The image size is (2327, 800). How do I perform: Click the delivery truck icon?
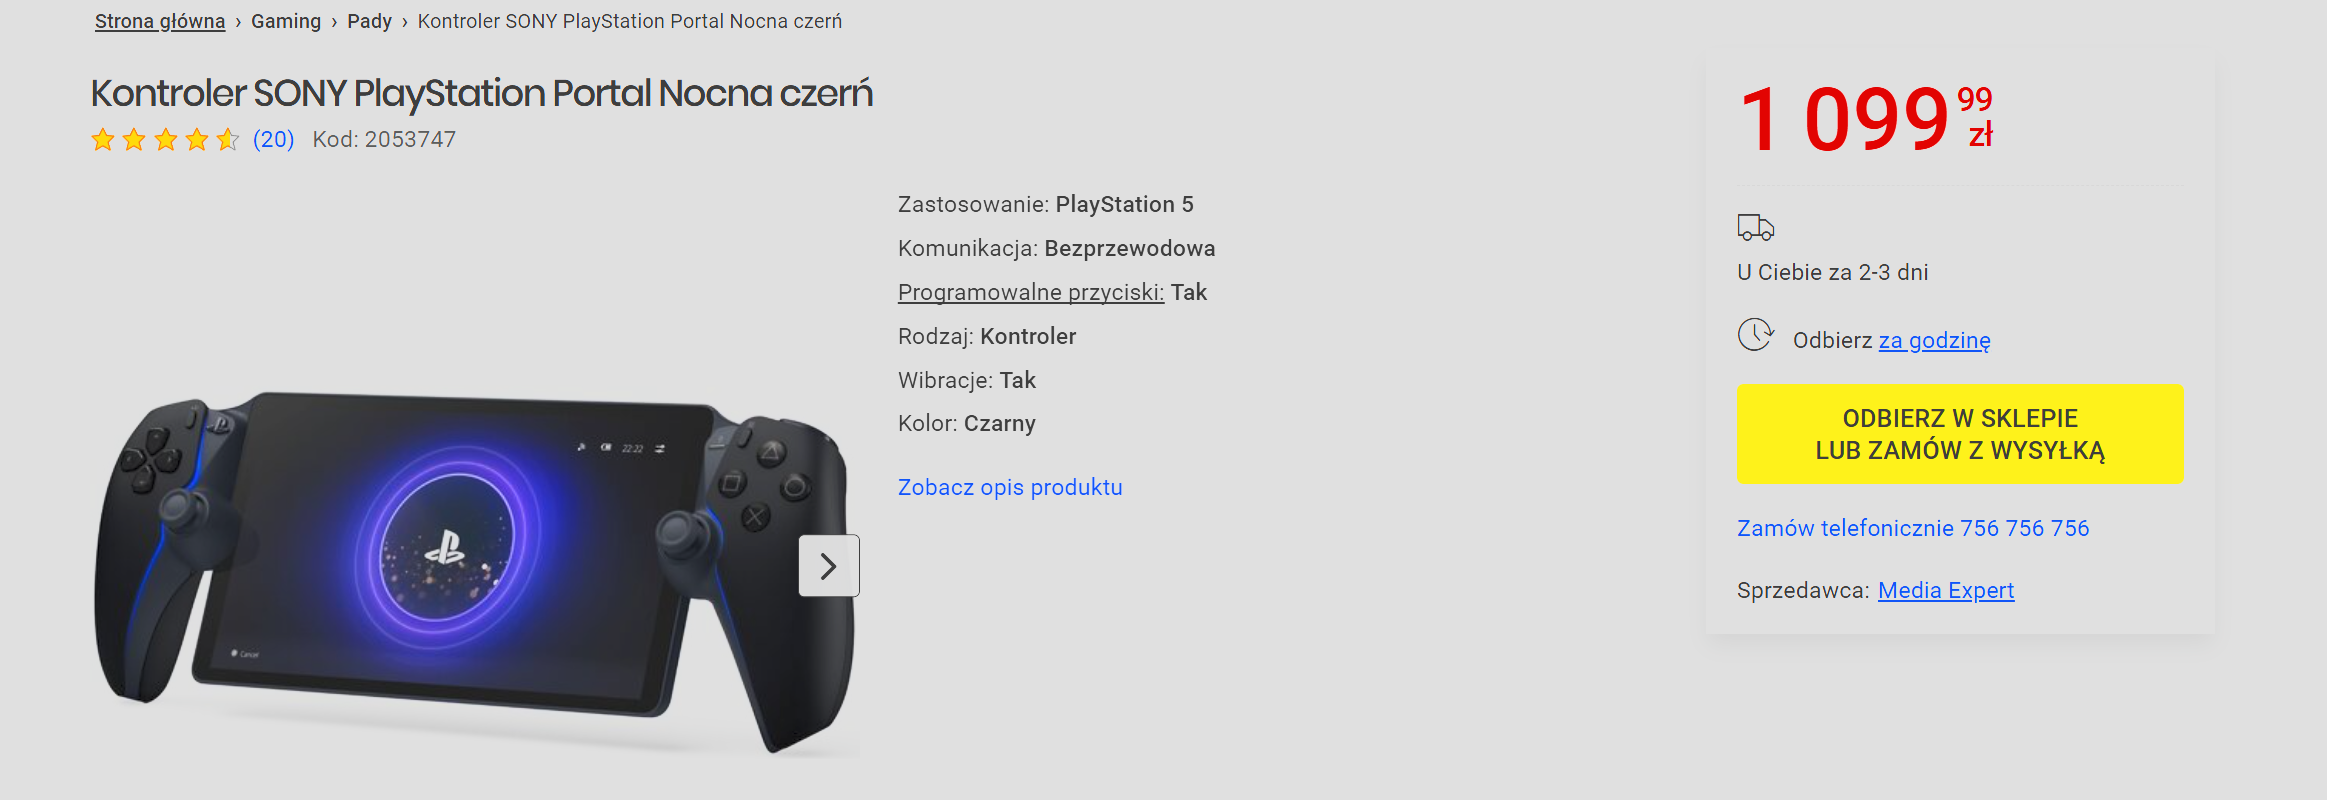(x=1755, y=228)
